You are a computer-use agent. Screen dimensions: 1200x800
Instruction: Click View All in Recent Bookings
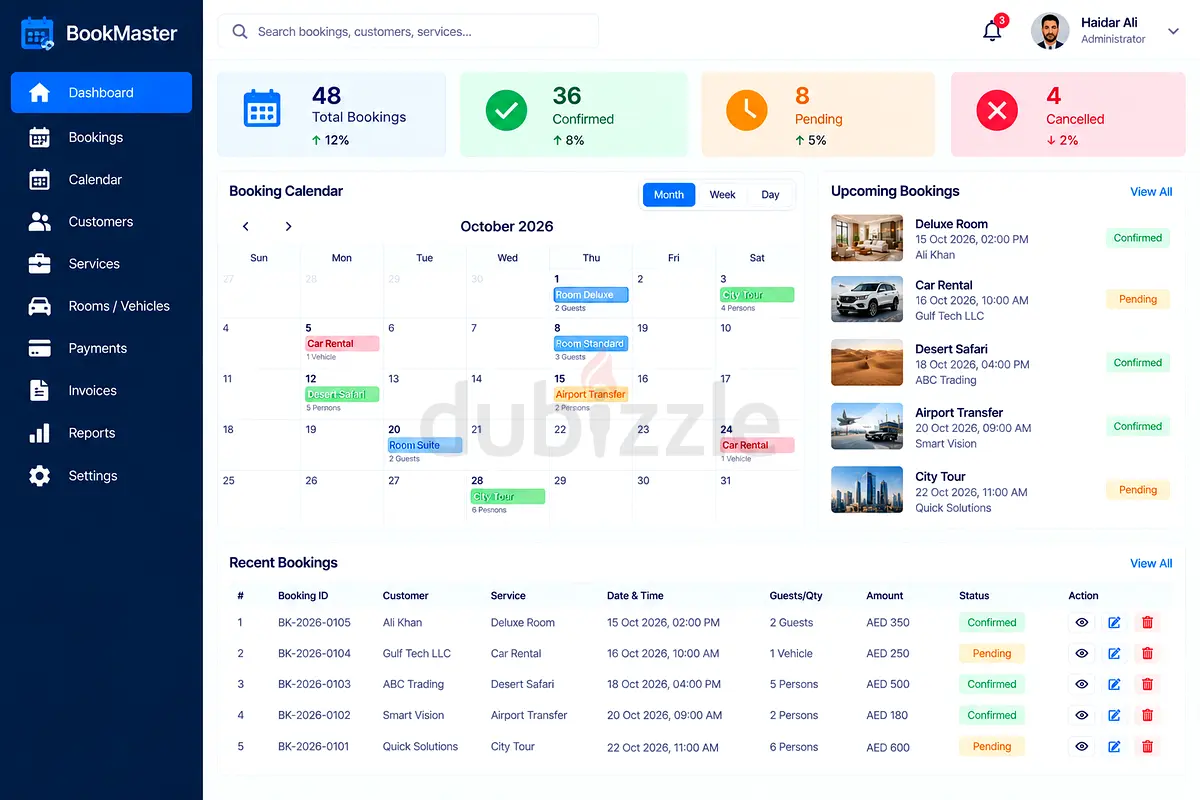(x=1151, y=564)
